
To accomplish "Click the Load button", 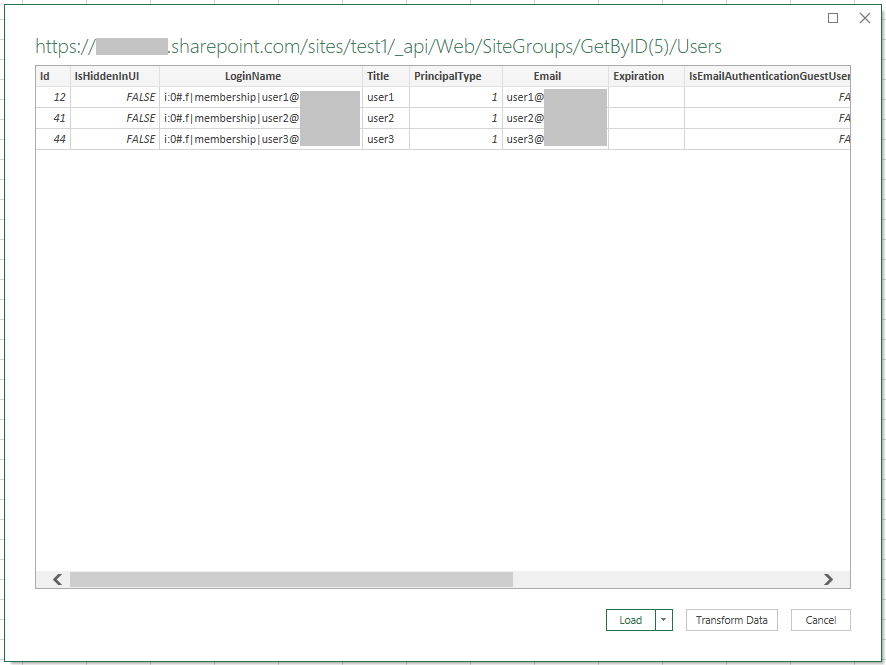I will click(631, 620).
